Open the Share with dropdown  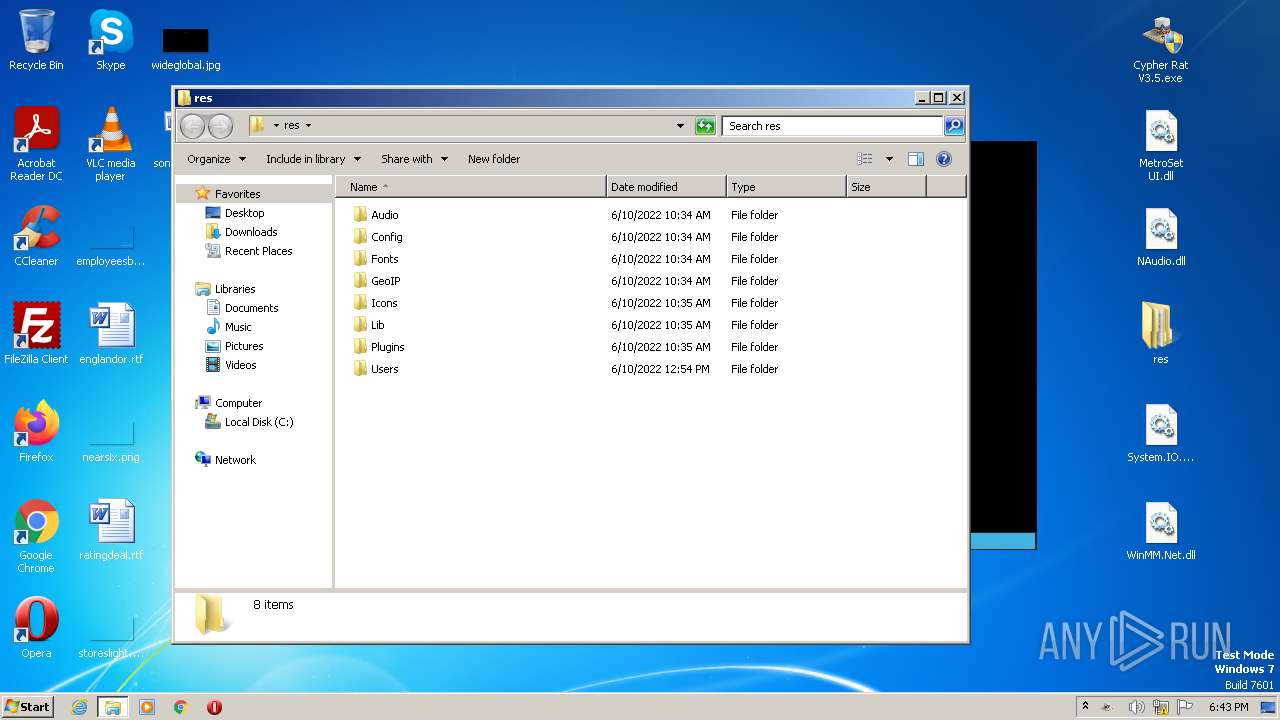point(414,159)
